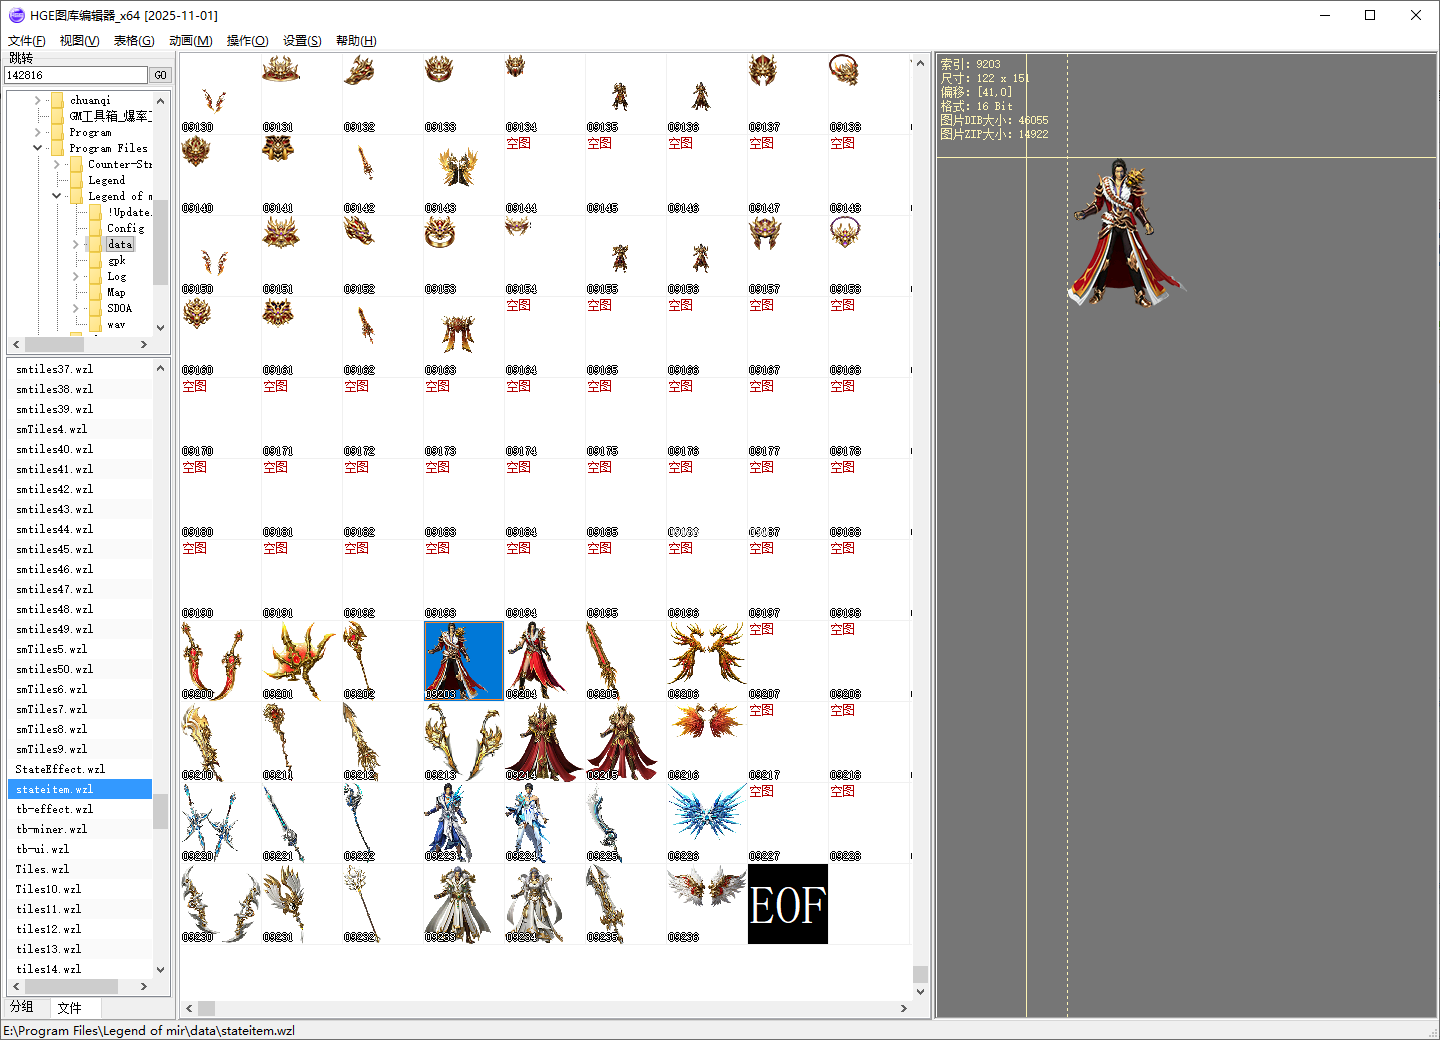Click the sprite grid vertical scrollbar thumb

click(920, 974)
